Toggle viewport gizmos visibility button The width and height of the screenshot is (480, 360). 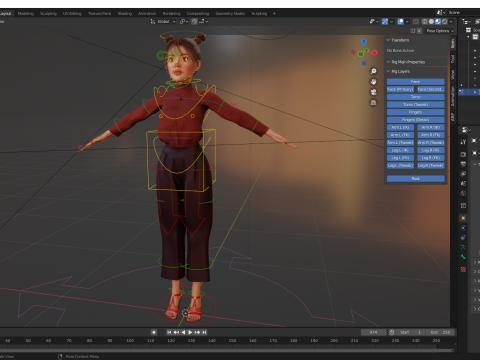(385, 22)
